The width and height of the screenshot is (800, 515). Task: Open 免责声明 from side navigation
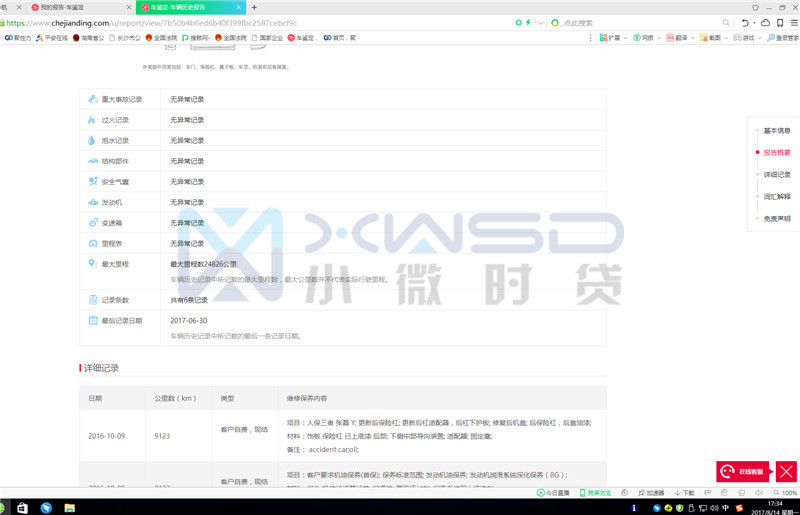776,219
